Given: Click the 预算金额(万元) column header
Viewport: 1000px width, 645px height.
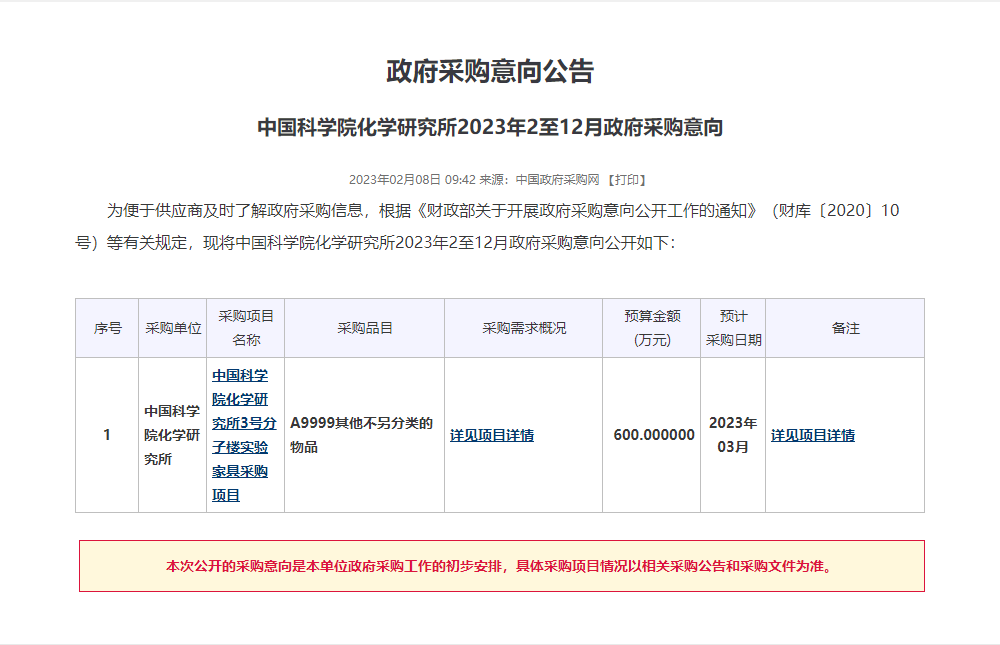Looking at the screenshot, I should [652, 328].
